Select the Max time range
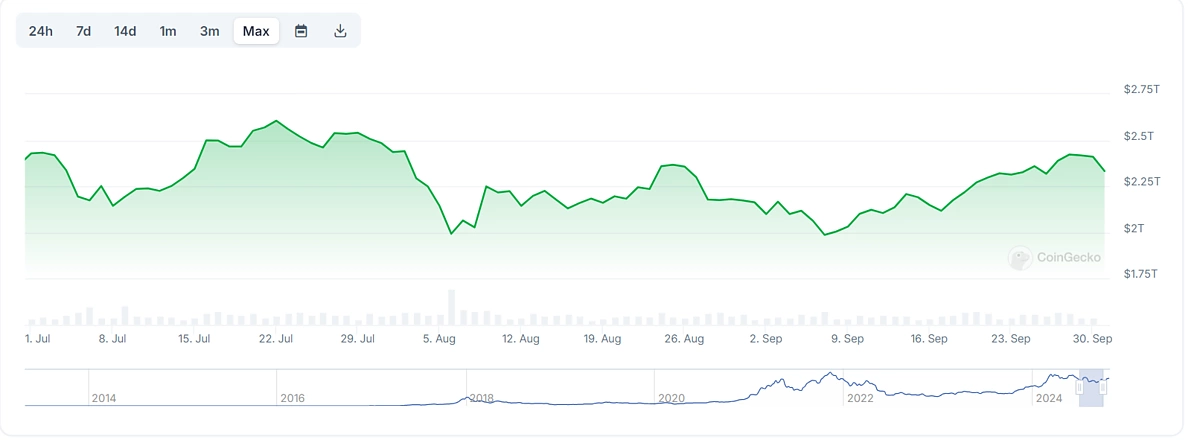Image resolution: width=1200 pixels, height=440 pixels. coord(256,31)
